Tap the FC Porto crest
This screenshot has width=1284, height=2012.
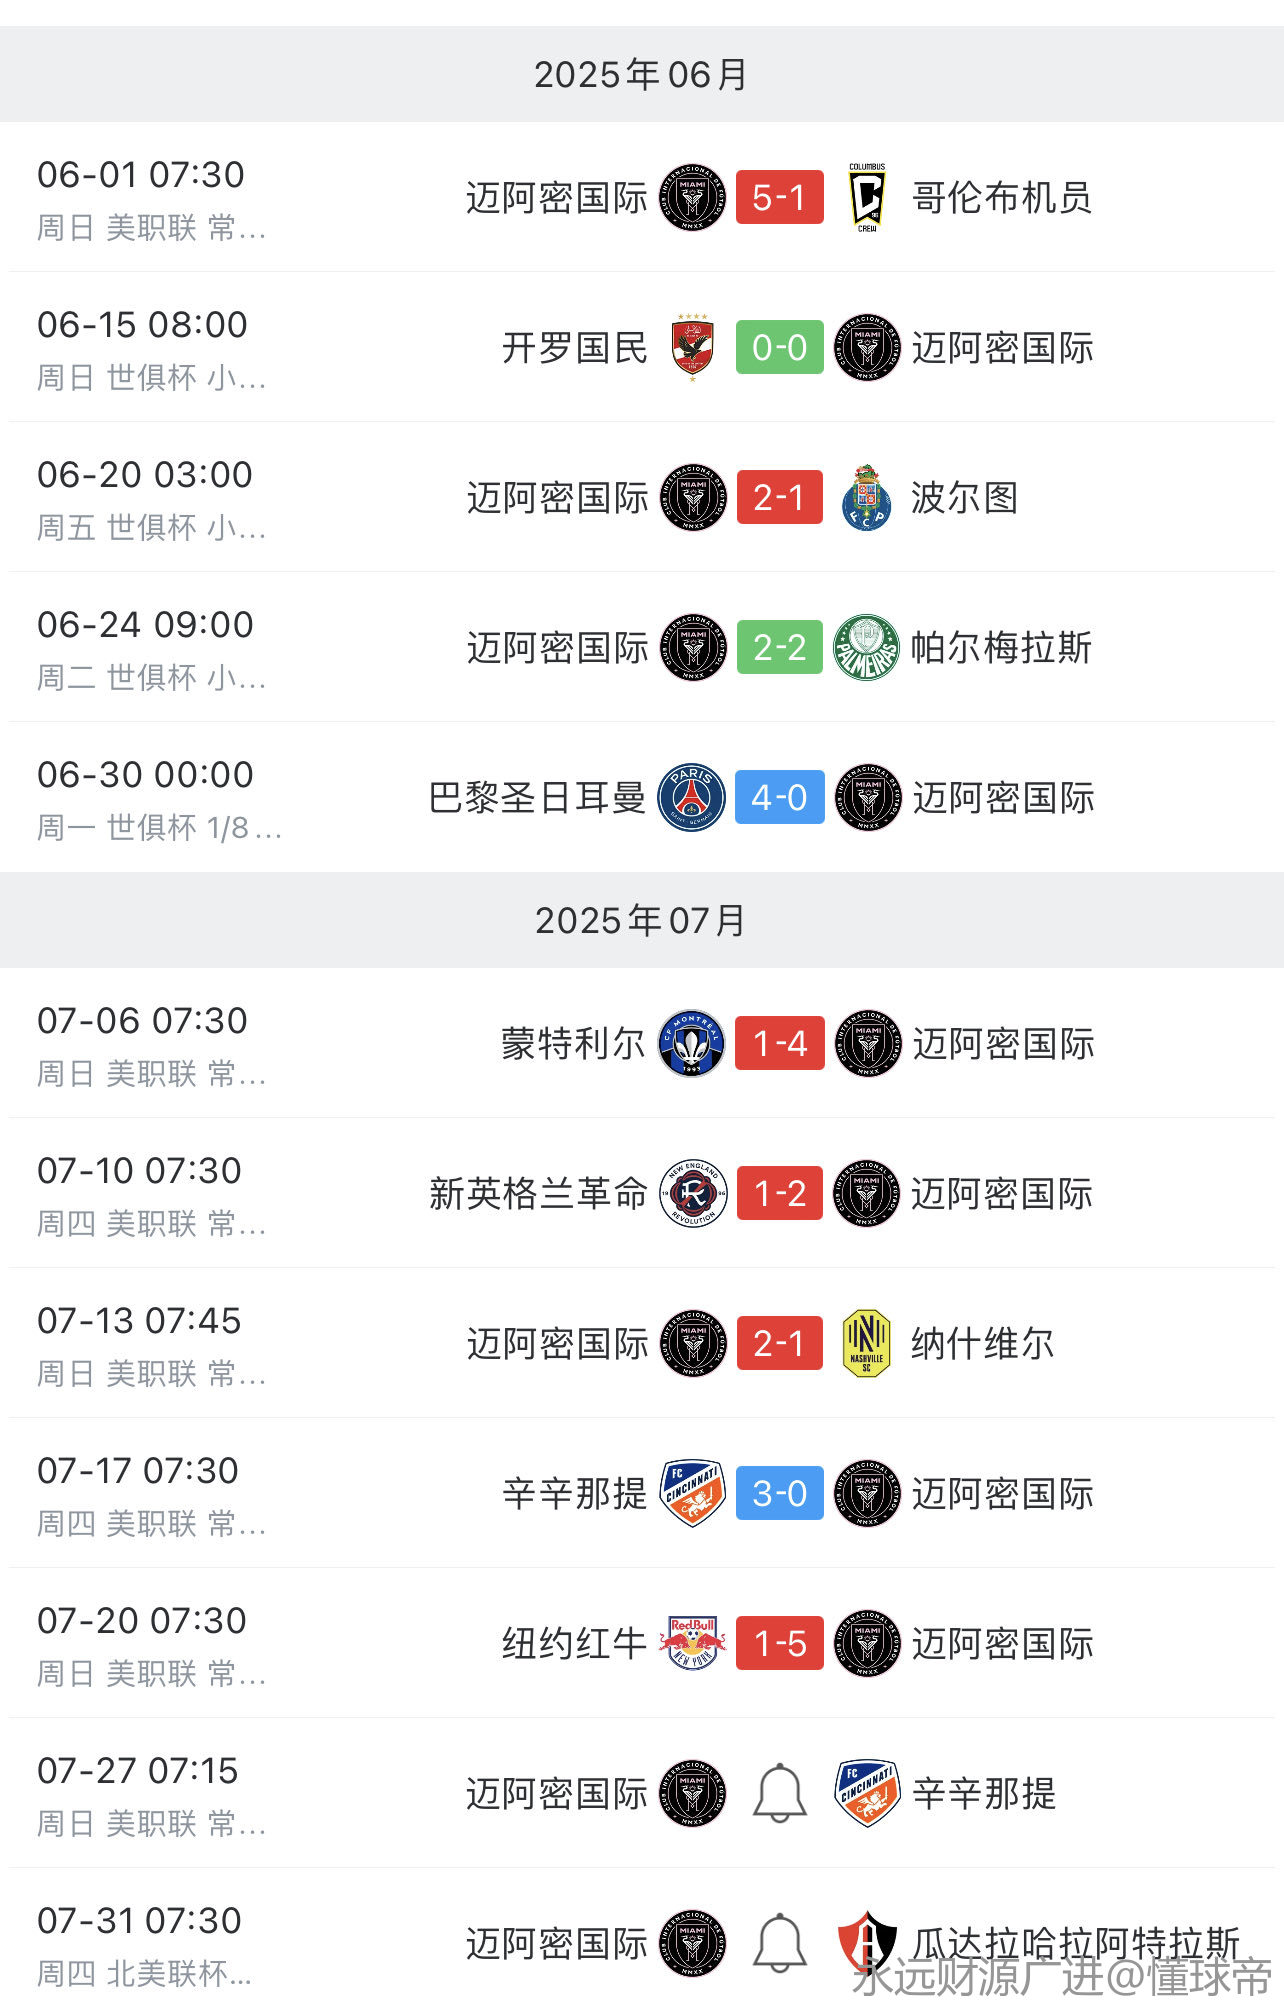click(867, 497)
